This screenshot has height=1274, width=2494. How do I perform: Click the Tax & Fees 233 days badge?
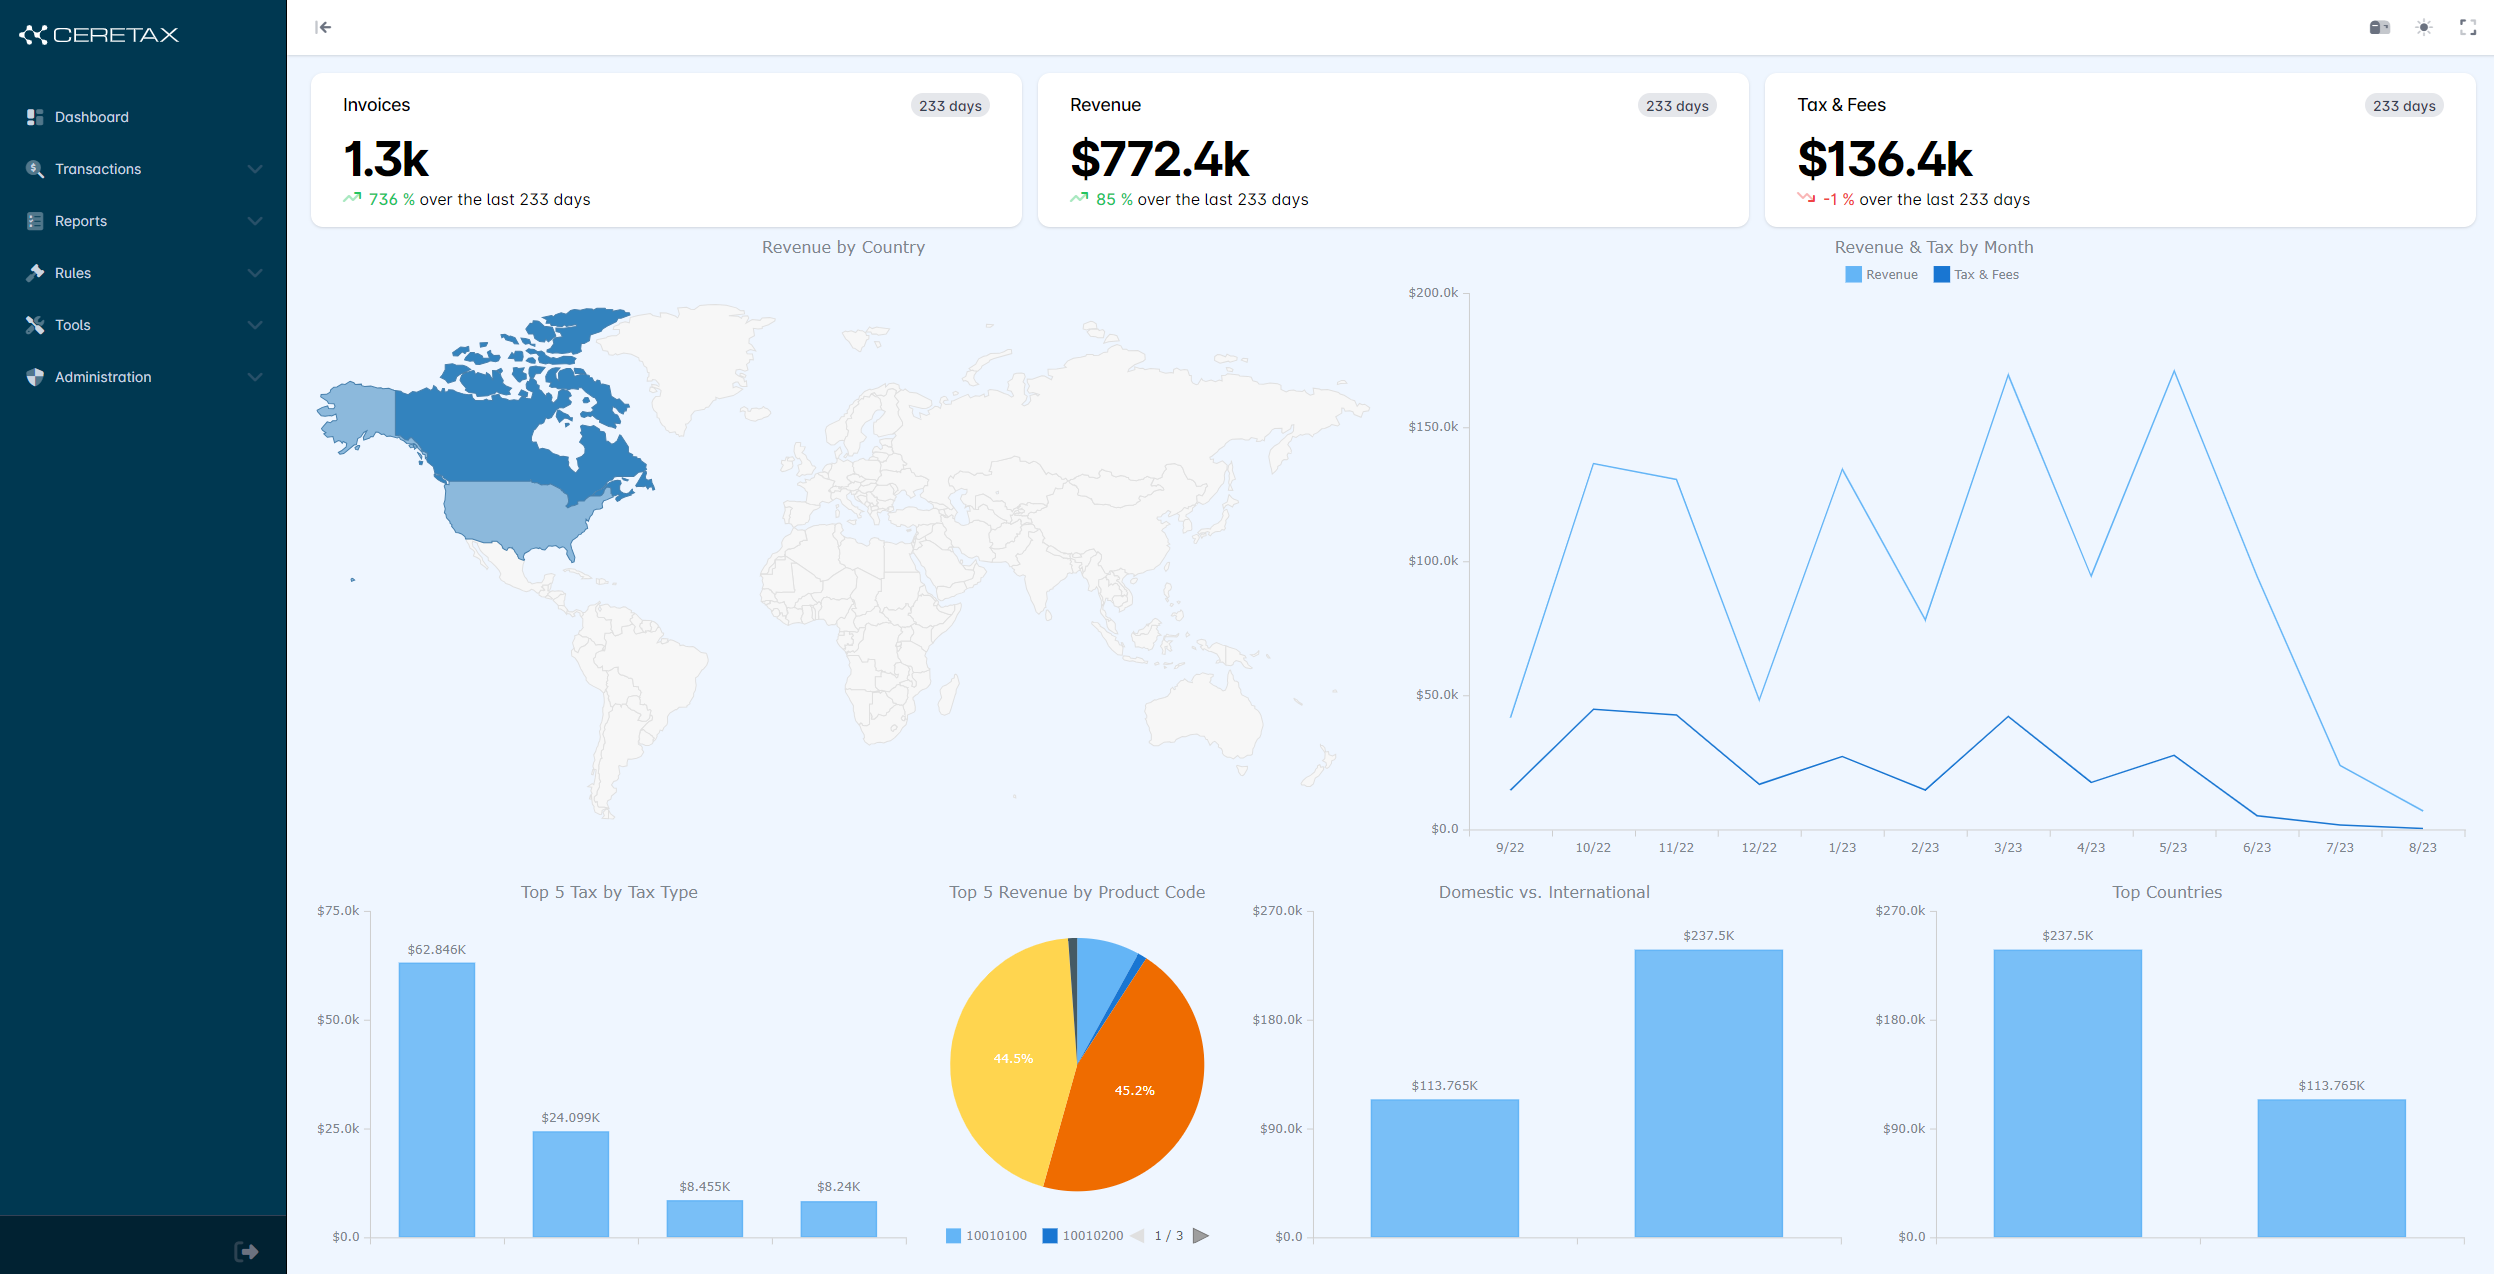[2404, 106]
